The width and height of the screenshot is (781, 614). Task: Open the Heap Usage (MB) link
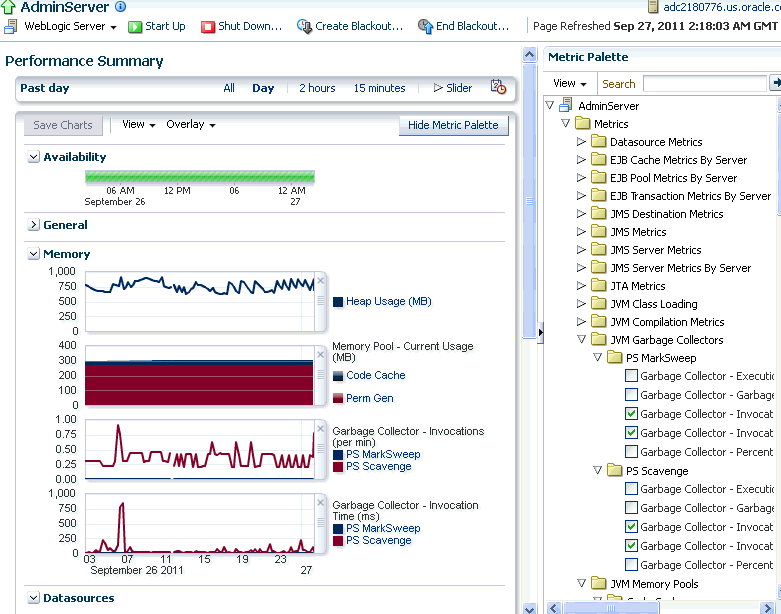click(389, 301)
